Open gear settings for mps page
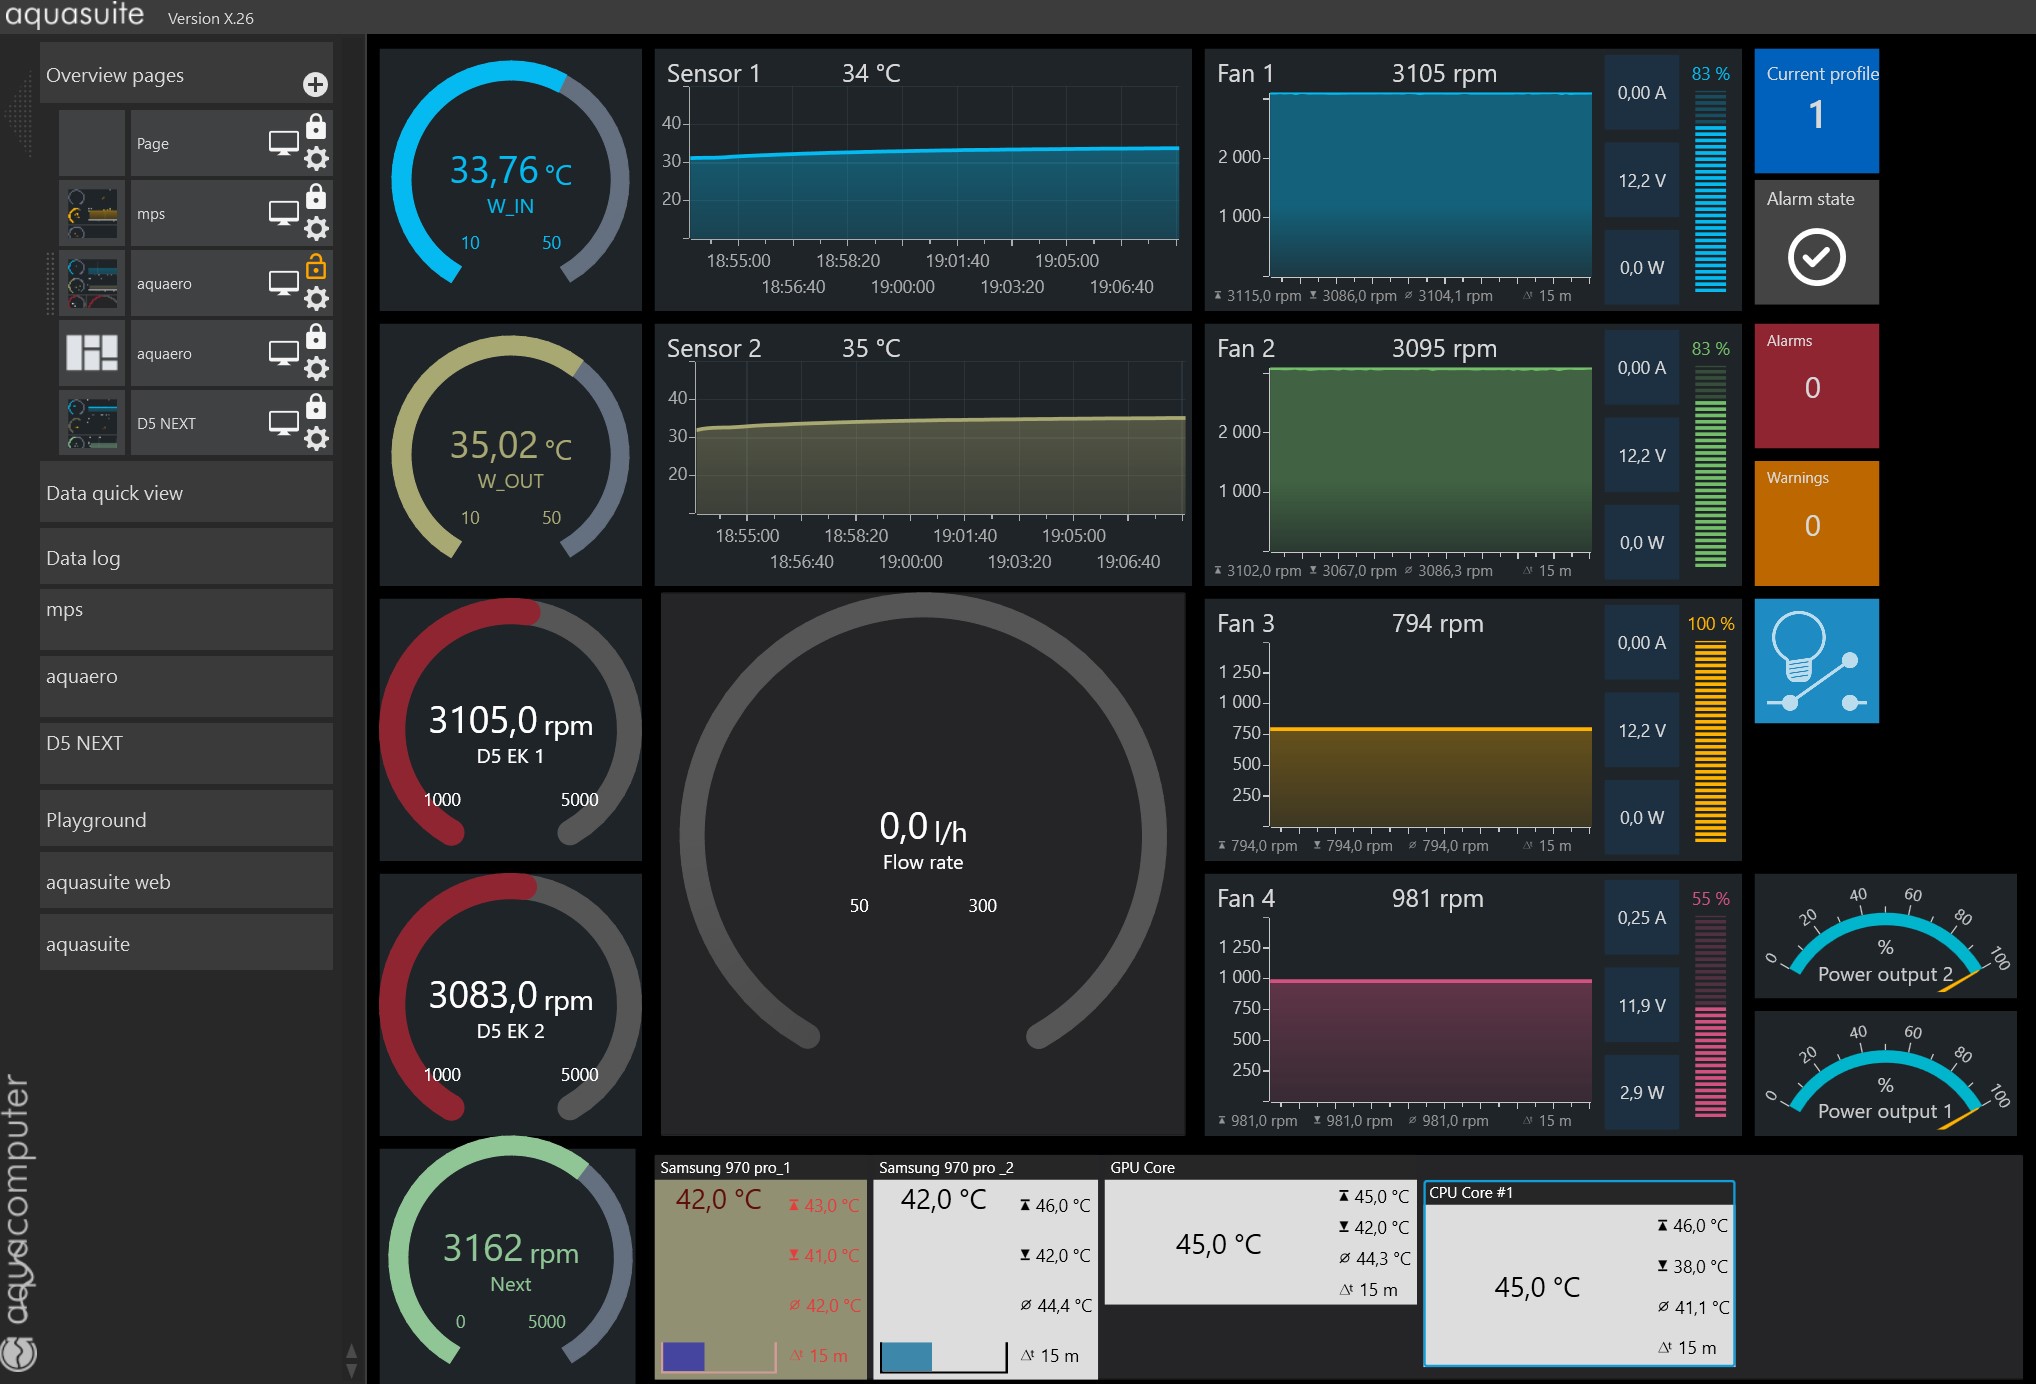Image resolution: width=2036 pixels, height=1384 pixels. (316, 229)
